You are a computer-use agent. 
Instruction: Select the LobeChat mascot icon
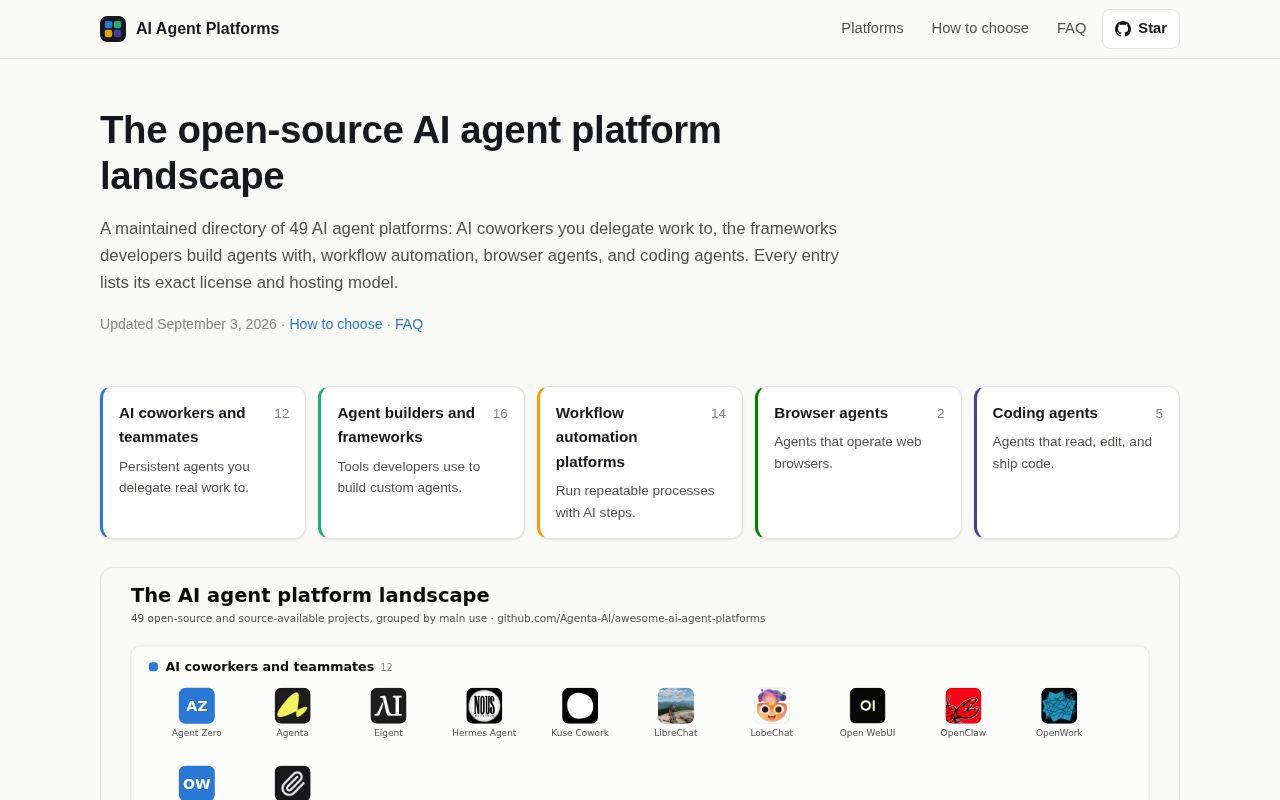pos(772,706)
